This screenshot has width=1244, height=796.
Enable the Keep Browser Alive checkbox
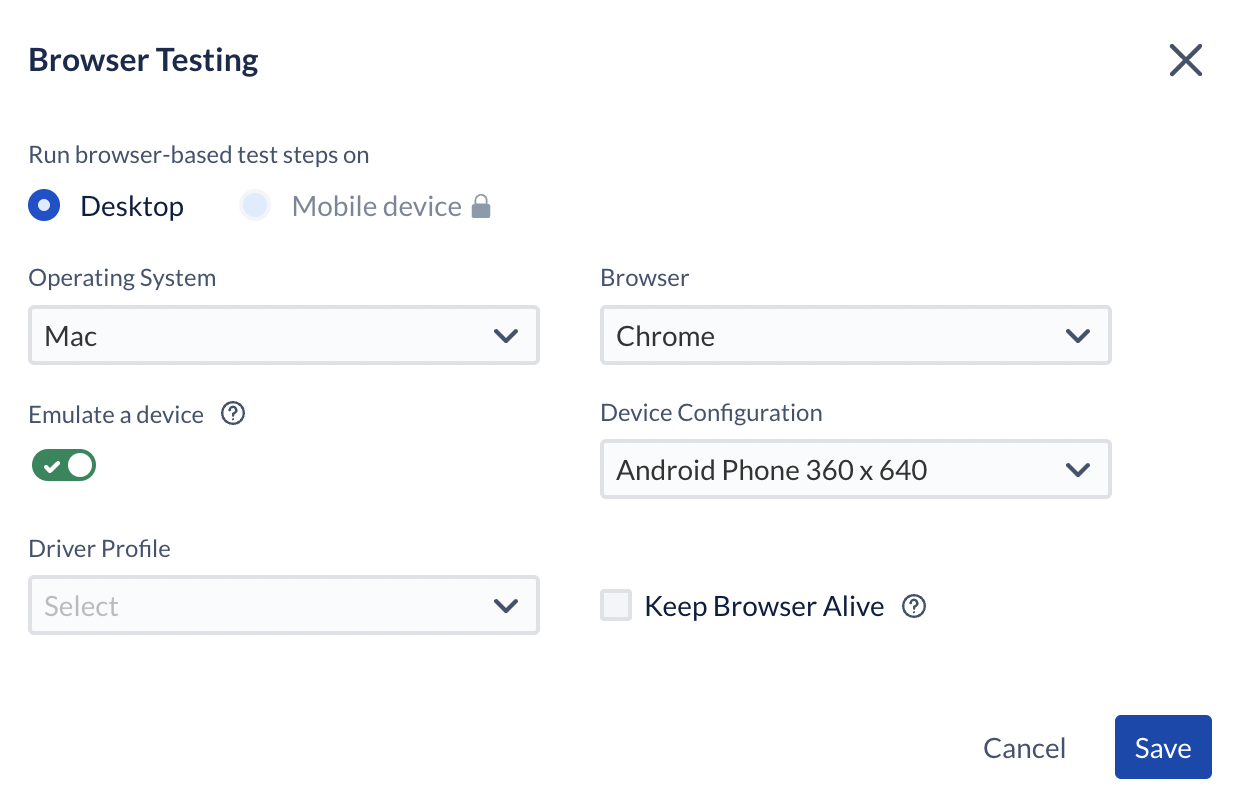tap(616, 605)
